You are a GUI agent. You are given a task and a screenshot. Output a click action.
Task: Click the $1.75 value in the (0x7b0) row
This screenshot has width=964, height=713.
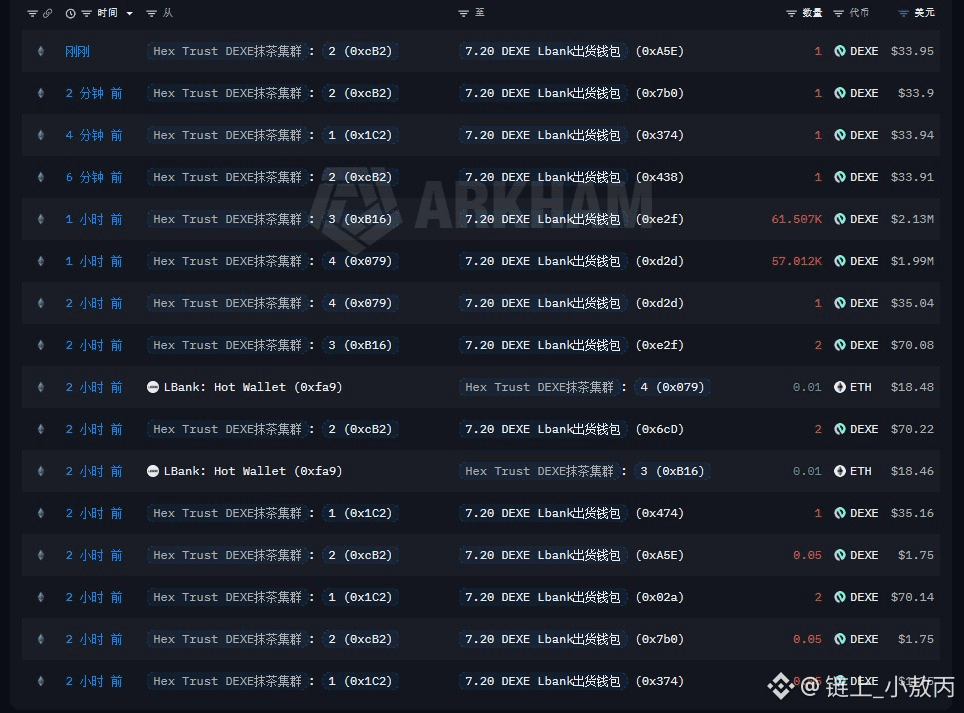click(916, 639)
